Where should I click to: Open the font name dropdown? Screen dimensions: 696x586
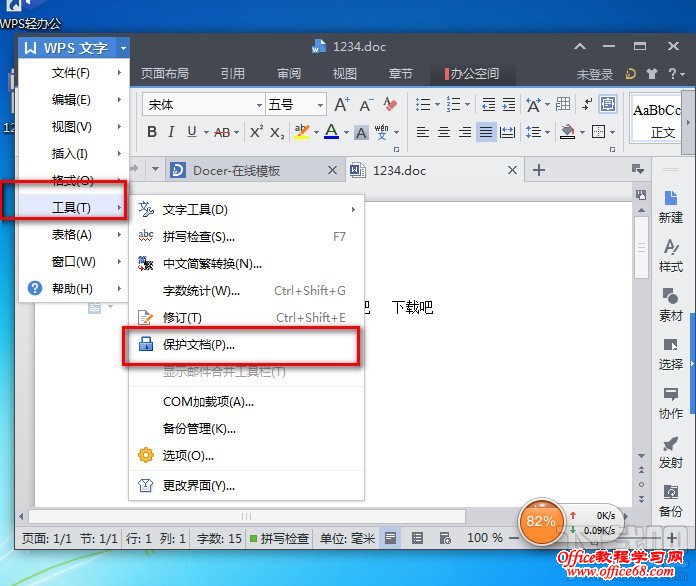click(x=259, y=105)
